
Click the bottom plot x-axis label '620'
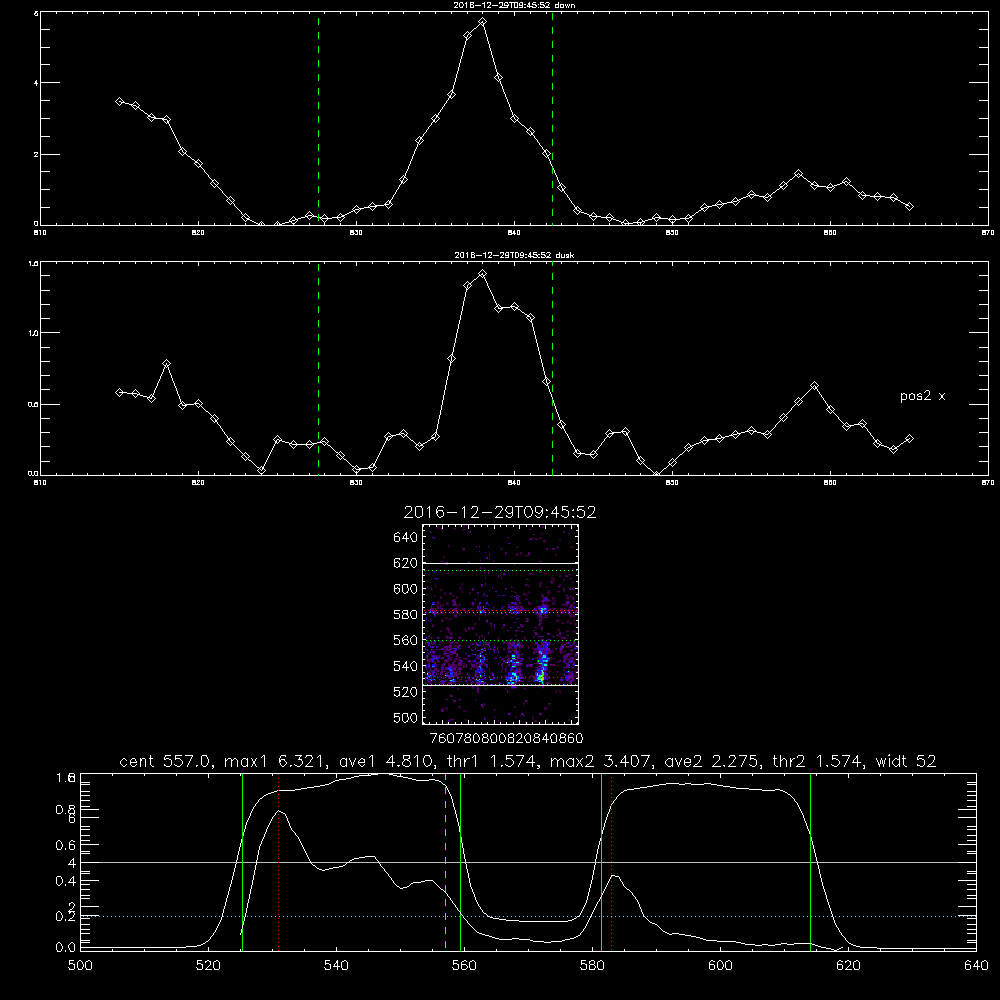849,966
